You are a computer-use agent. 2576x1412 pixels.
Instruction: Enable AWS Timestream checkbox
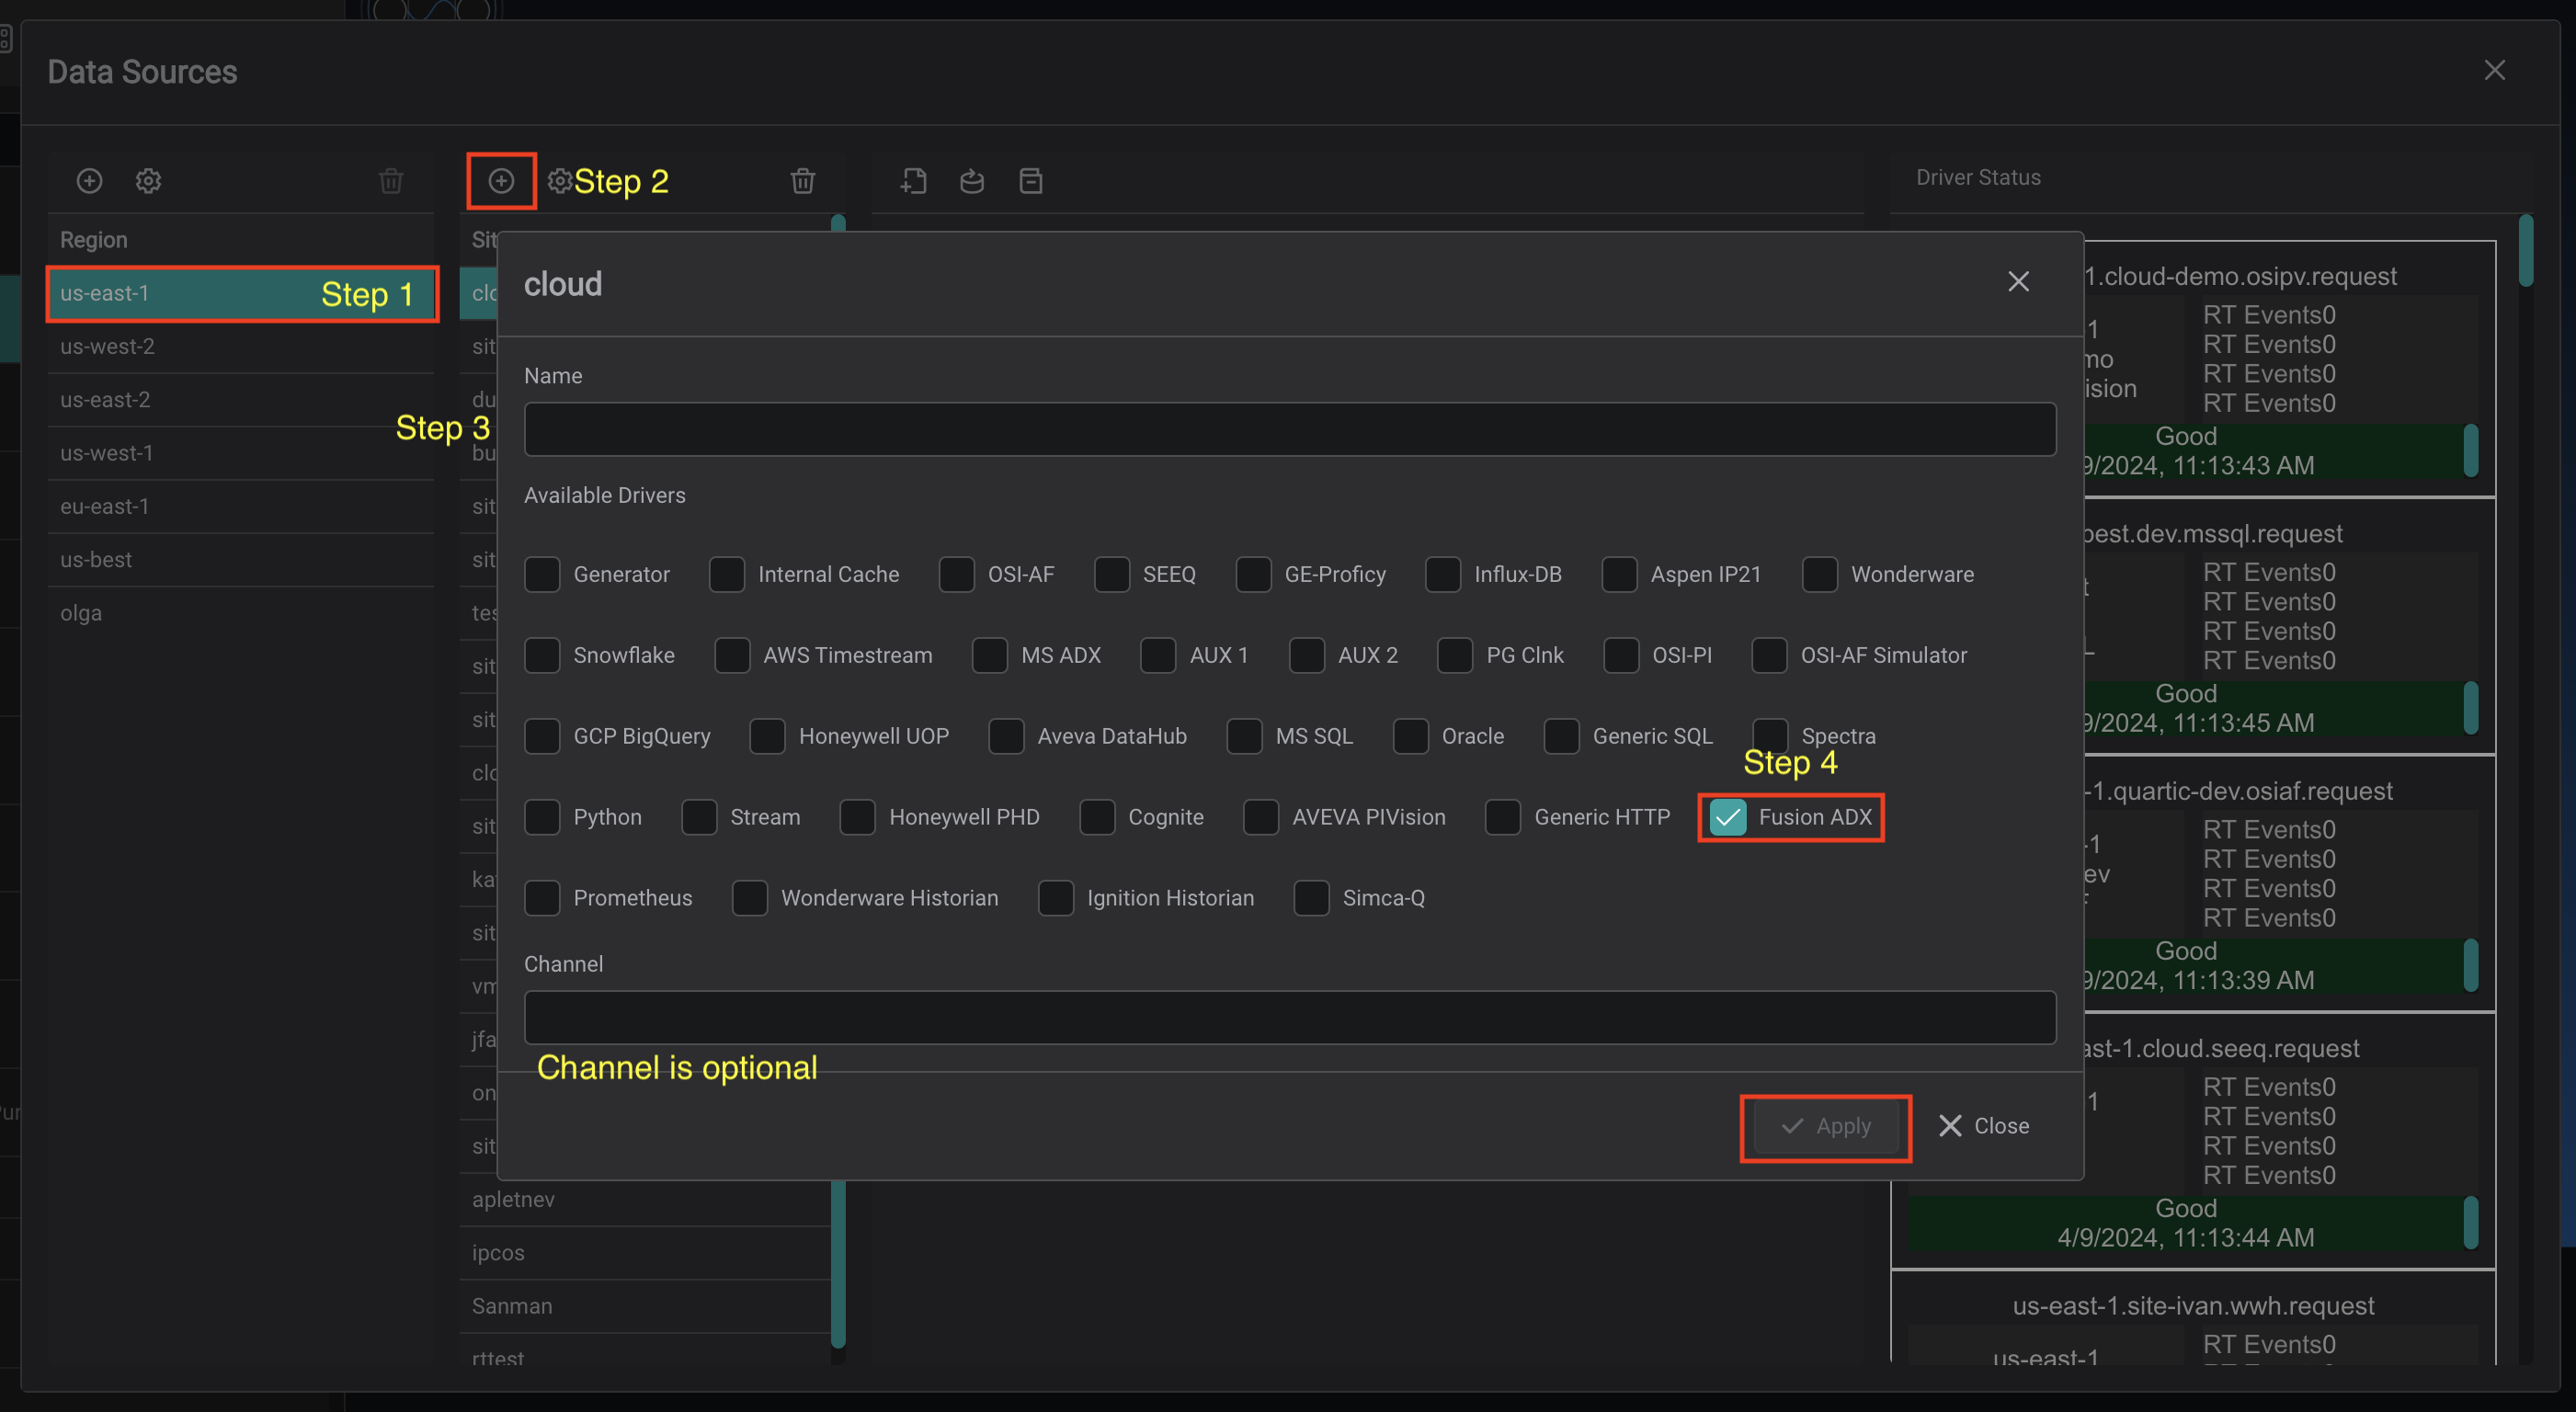[733, 656]
